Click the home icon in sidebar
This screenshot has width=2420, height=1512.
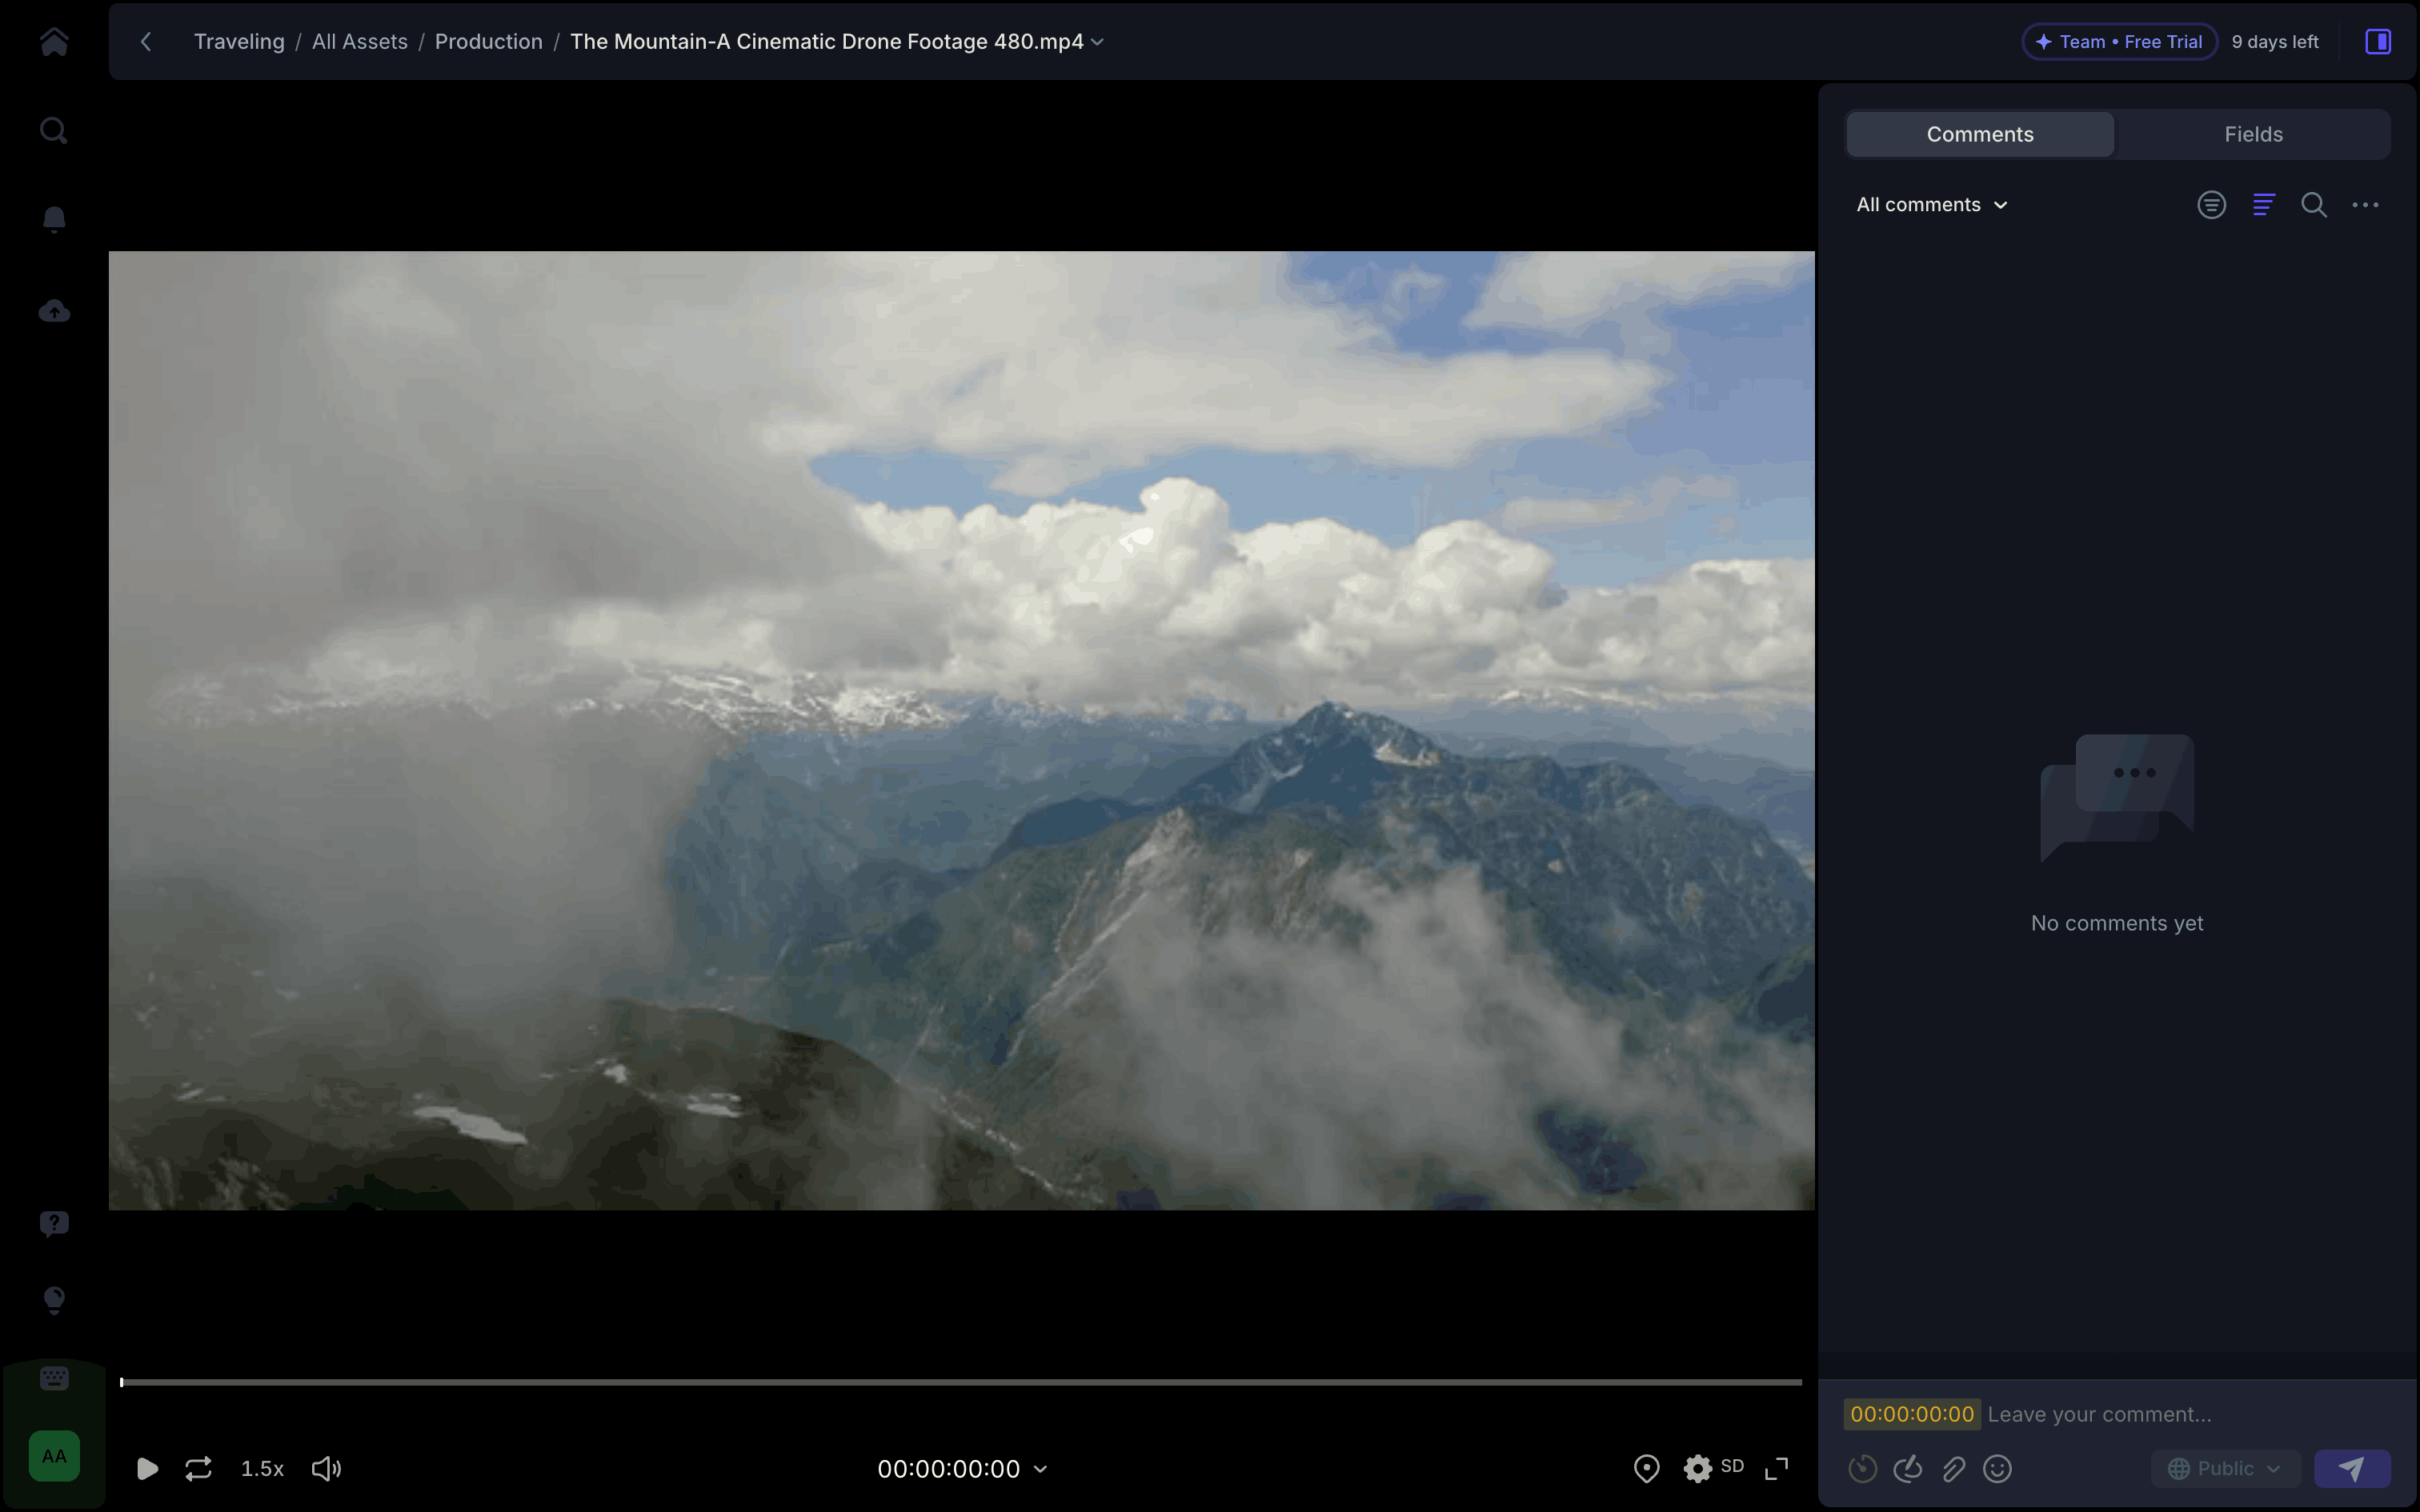[x=54, y=42]
